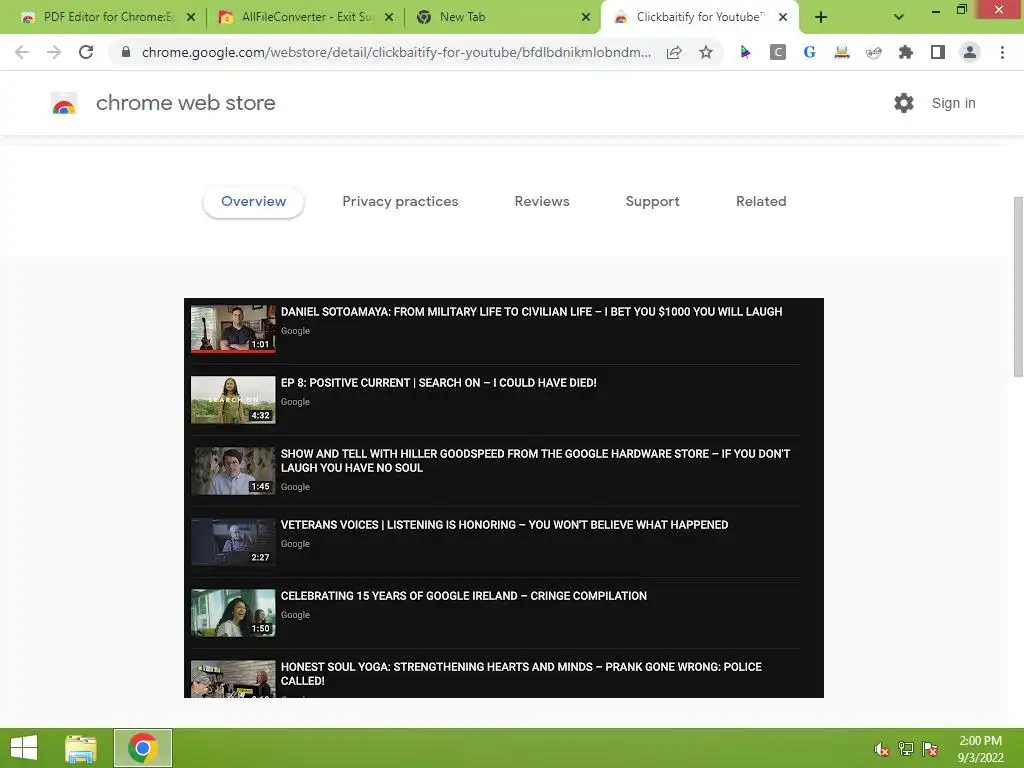Screen dimensions: 1024x768
Task: Open Chrome three-dot menu
Action: tap(1002, 52)
